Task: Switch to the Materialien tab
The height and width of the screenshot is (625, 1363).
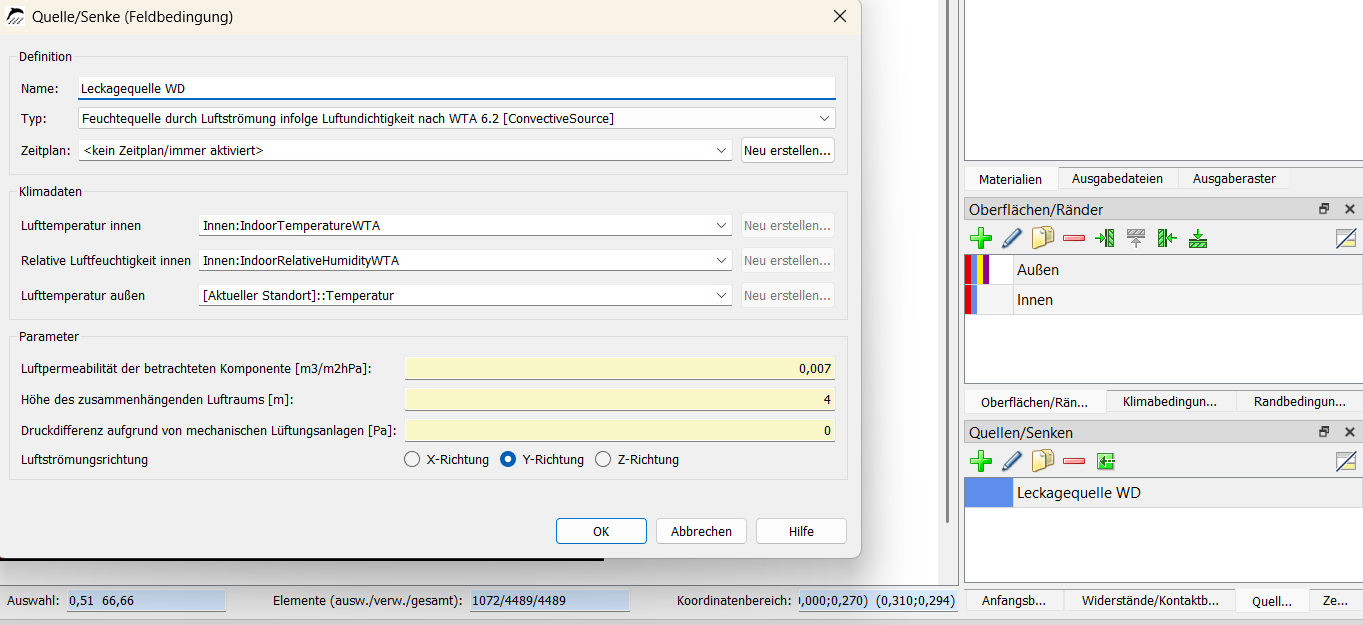Action: click(1010, 179)
